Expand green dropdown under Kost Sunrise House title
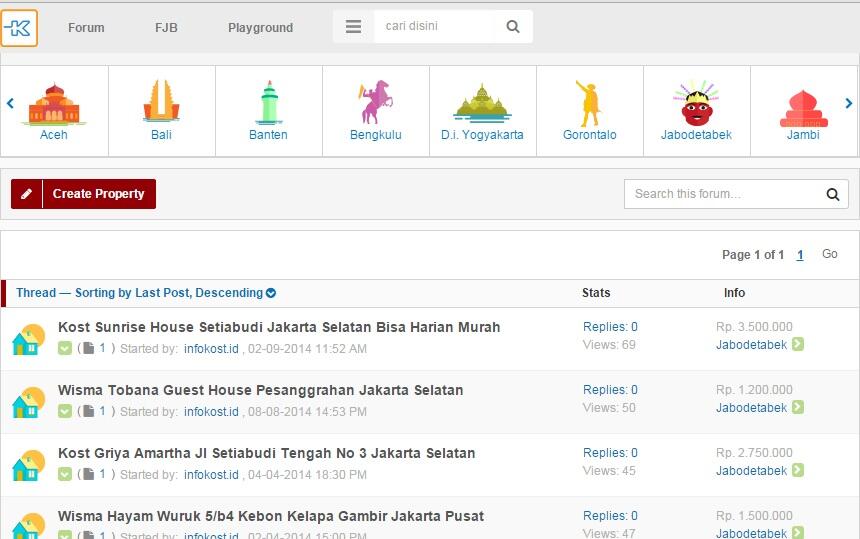The image size is (860, 539). (65, 348)
